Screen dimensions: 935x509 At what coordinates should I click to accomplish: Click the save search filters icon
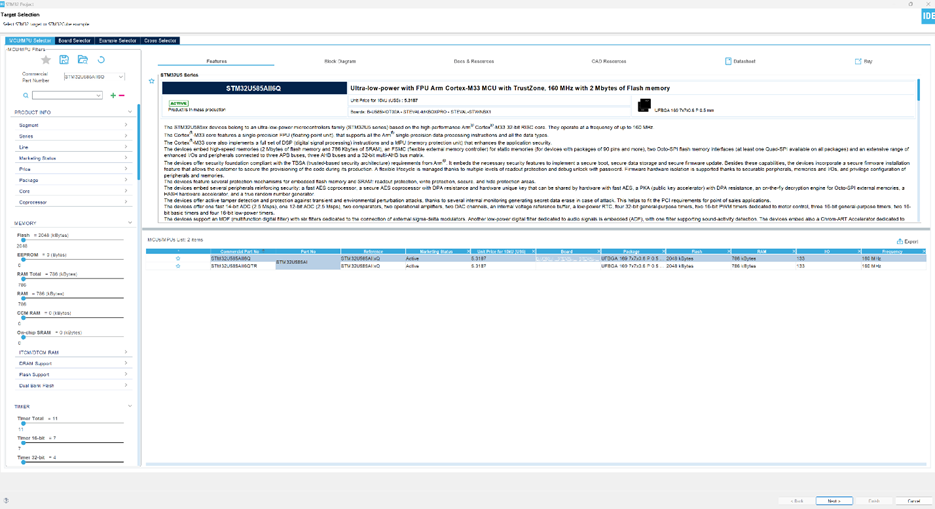point(64,60)
